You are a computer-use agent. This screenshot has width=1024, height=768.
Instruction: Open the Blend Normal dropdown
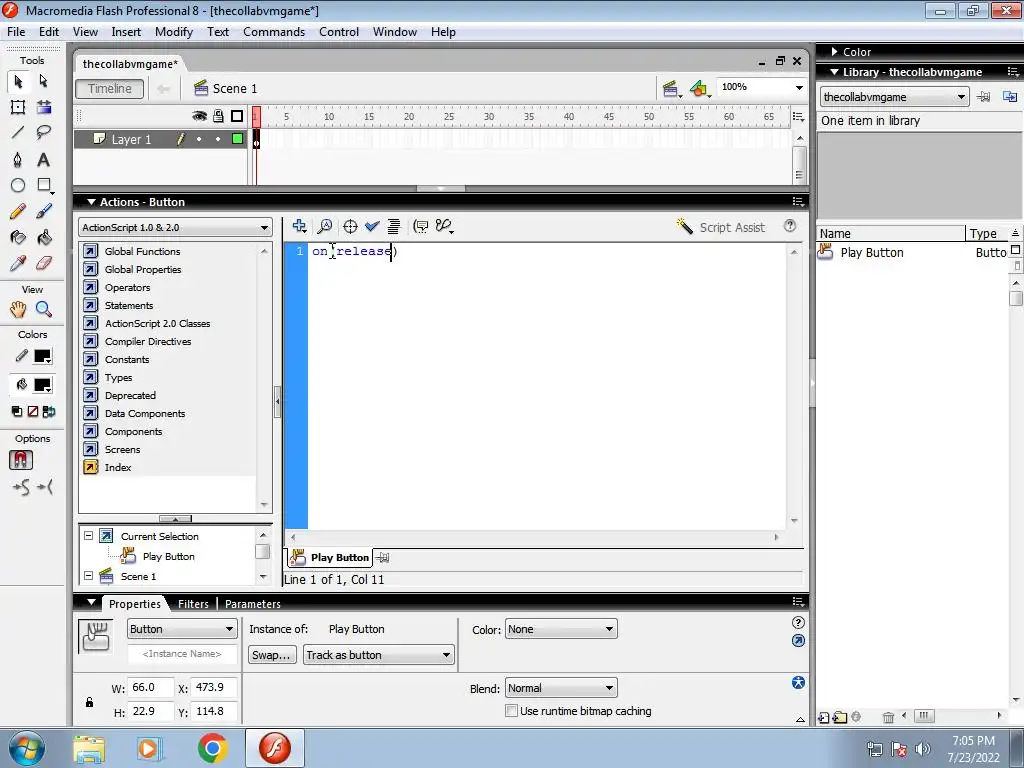(560, 688)
